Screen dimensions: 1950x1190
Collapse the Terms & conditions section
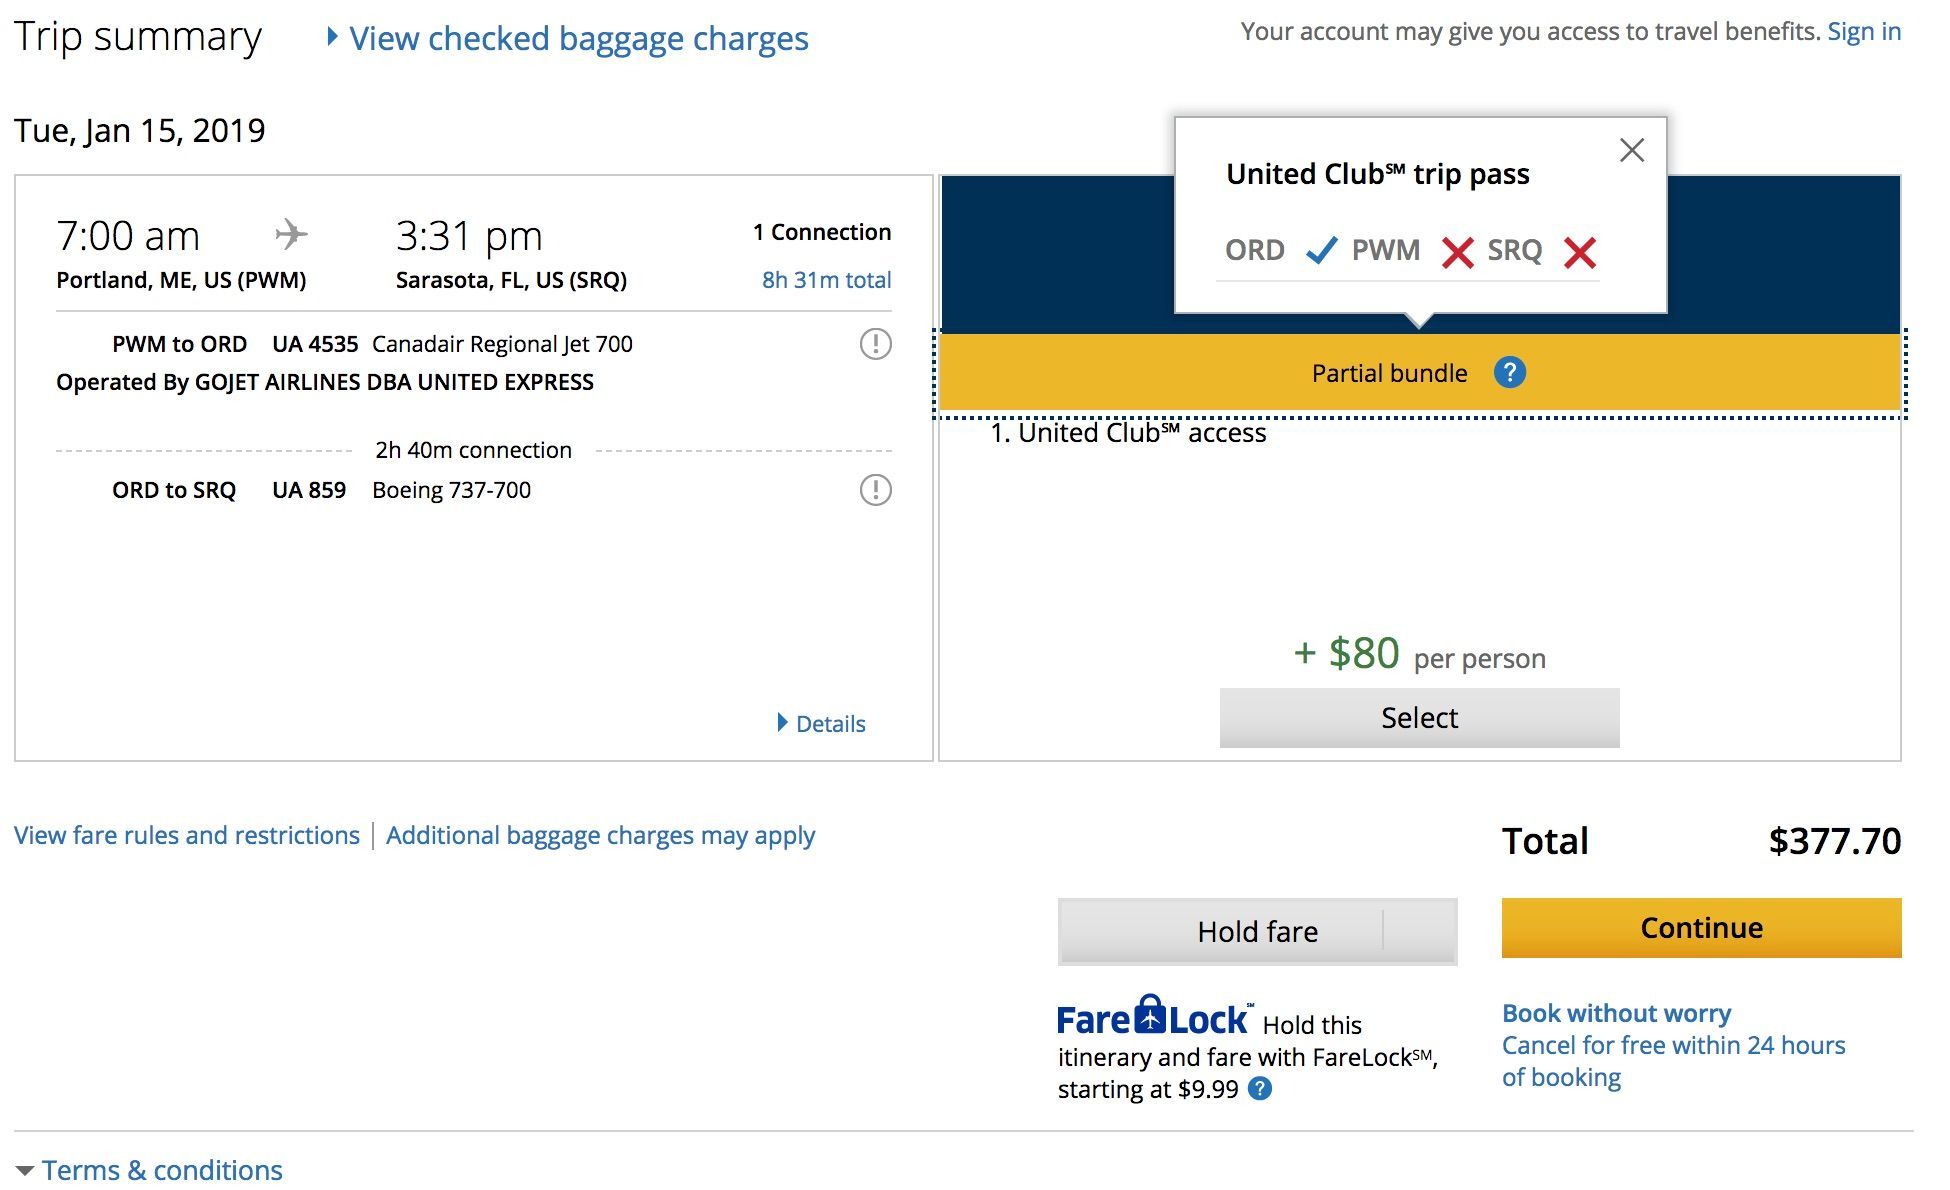pos(149,1169)
